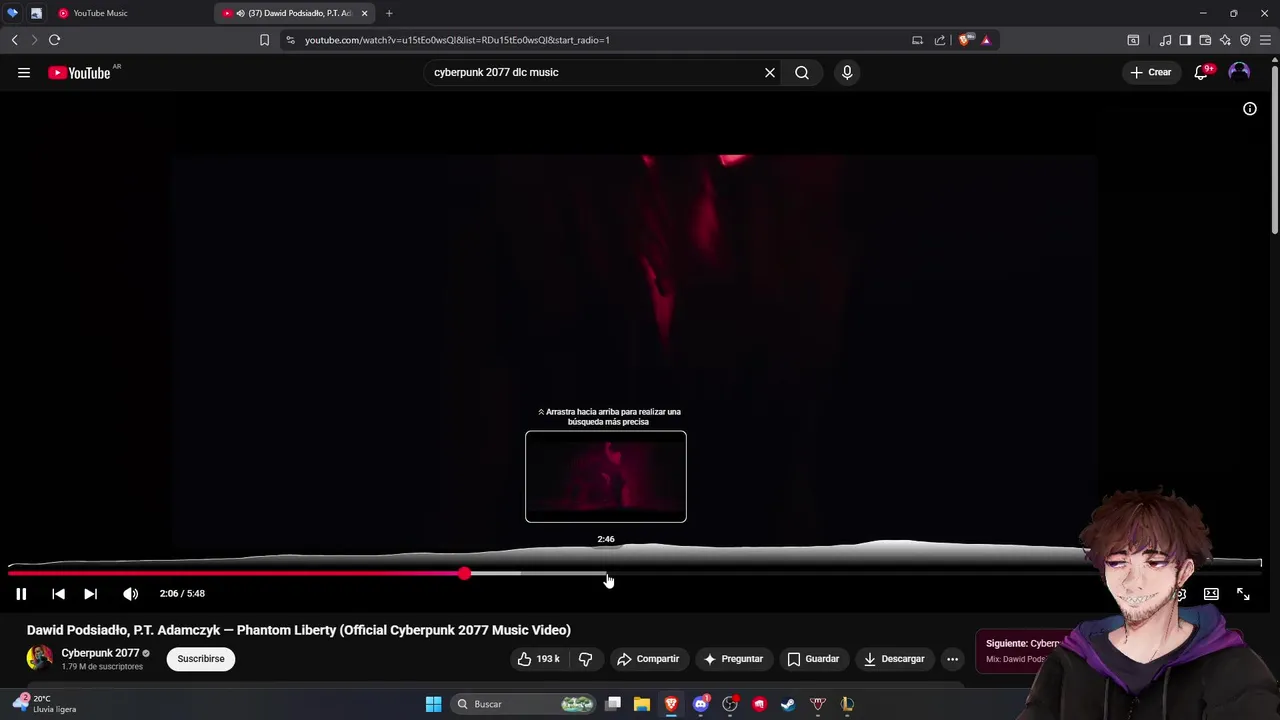1280x720 pixels.
Task: Click the Crear button
Action: click(x=1150, y=72)
